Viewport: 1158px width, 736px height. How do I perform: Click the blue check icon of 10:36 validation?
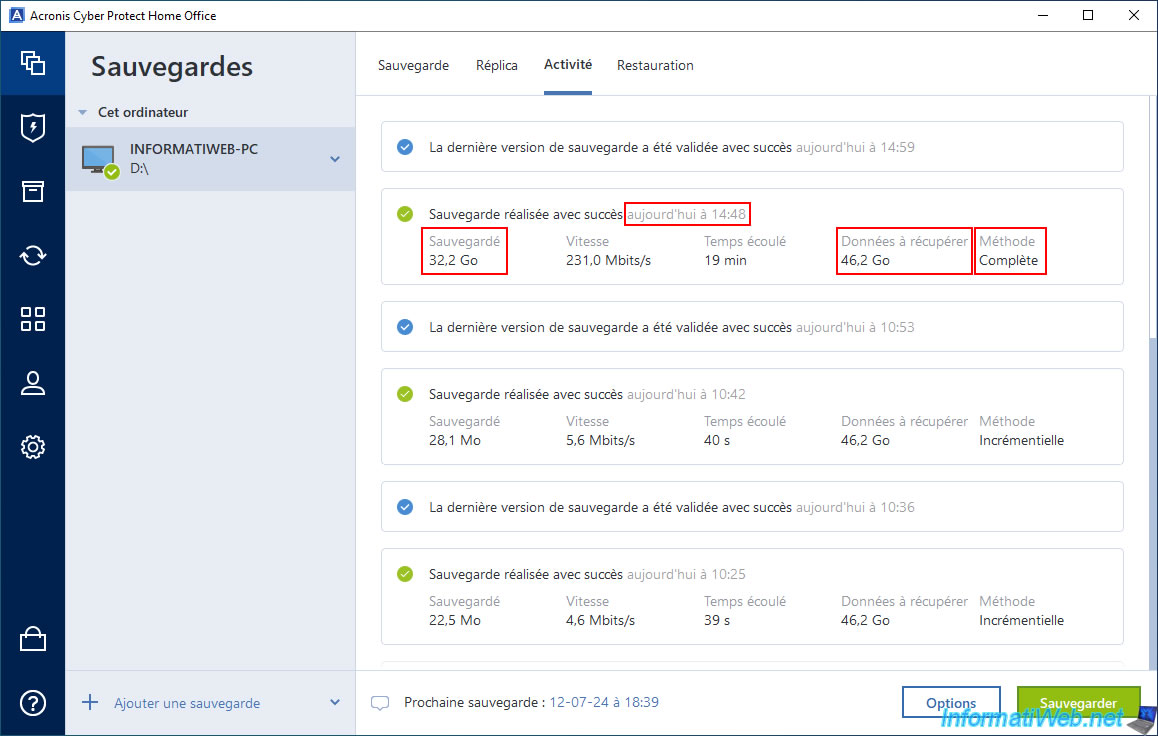(405, 507)
